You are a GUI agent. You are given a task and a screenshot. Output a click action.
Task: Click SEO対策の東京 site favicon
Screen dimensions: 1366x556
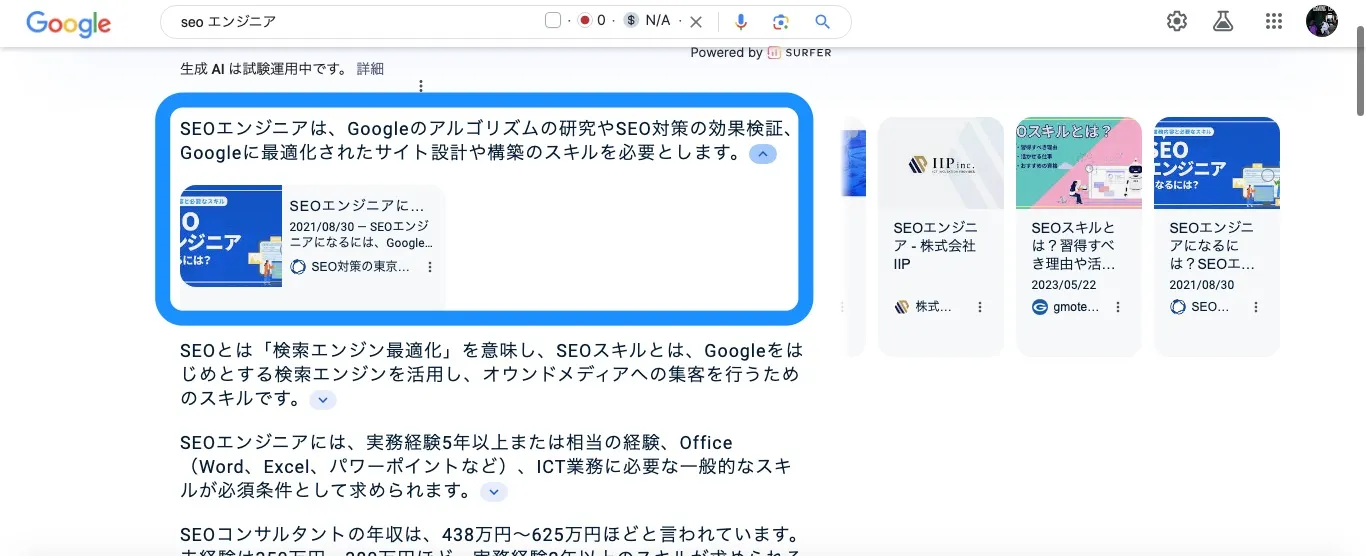298,267
